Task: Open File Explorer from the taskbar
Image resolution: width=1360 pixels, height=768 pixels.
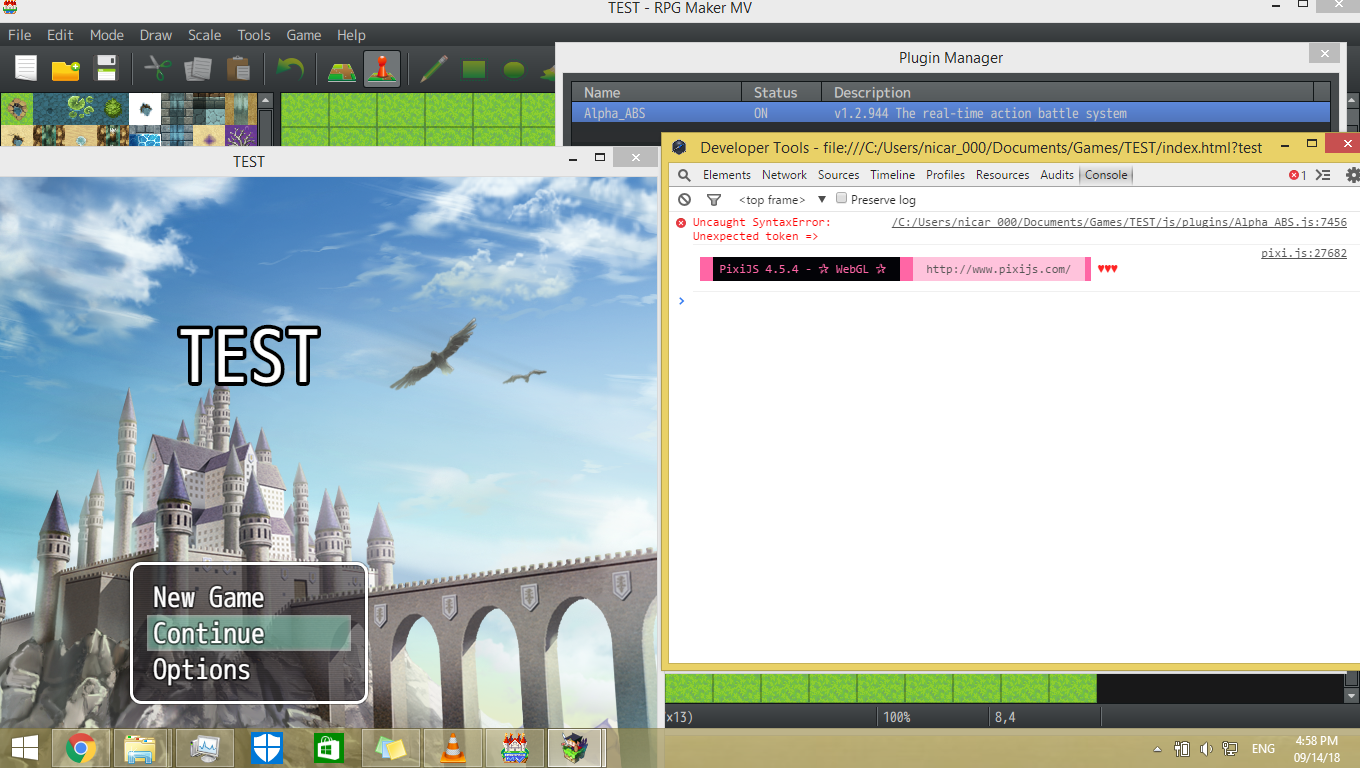Action: 140,747
